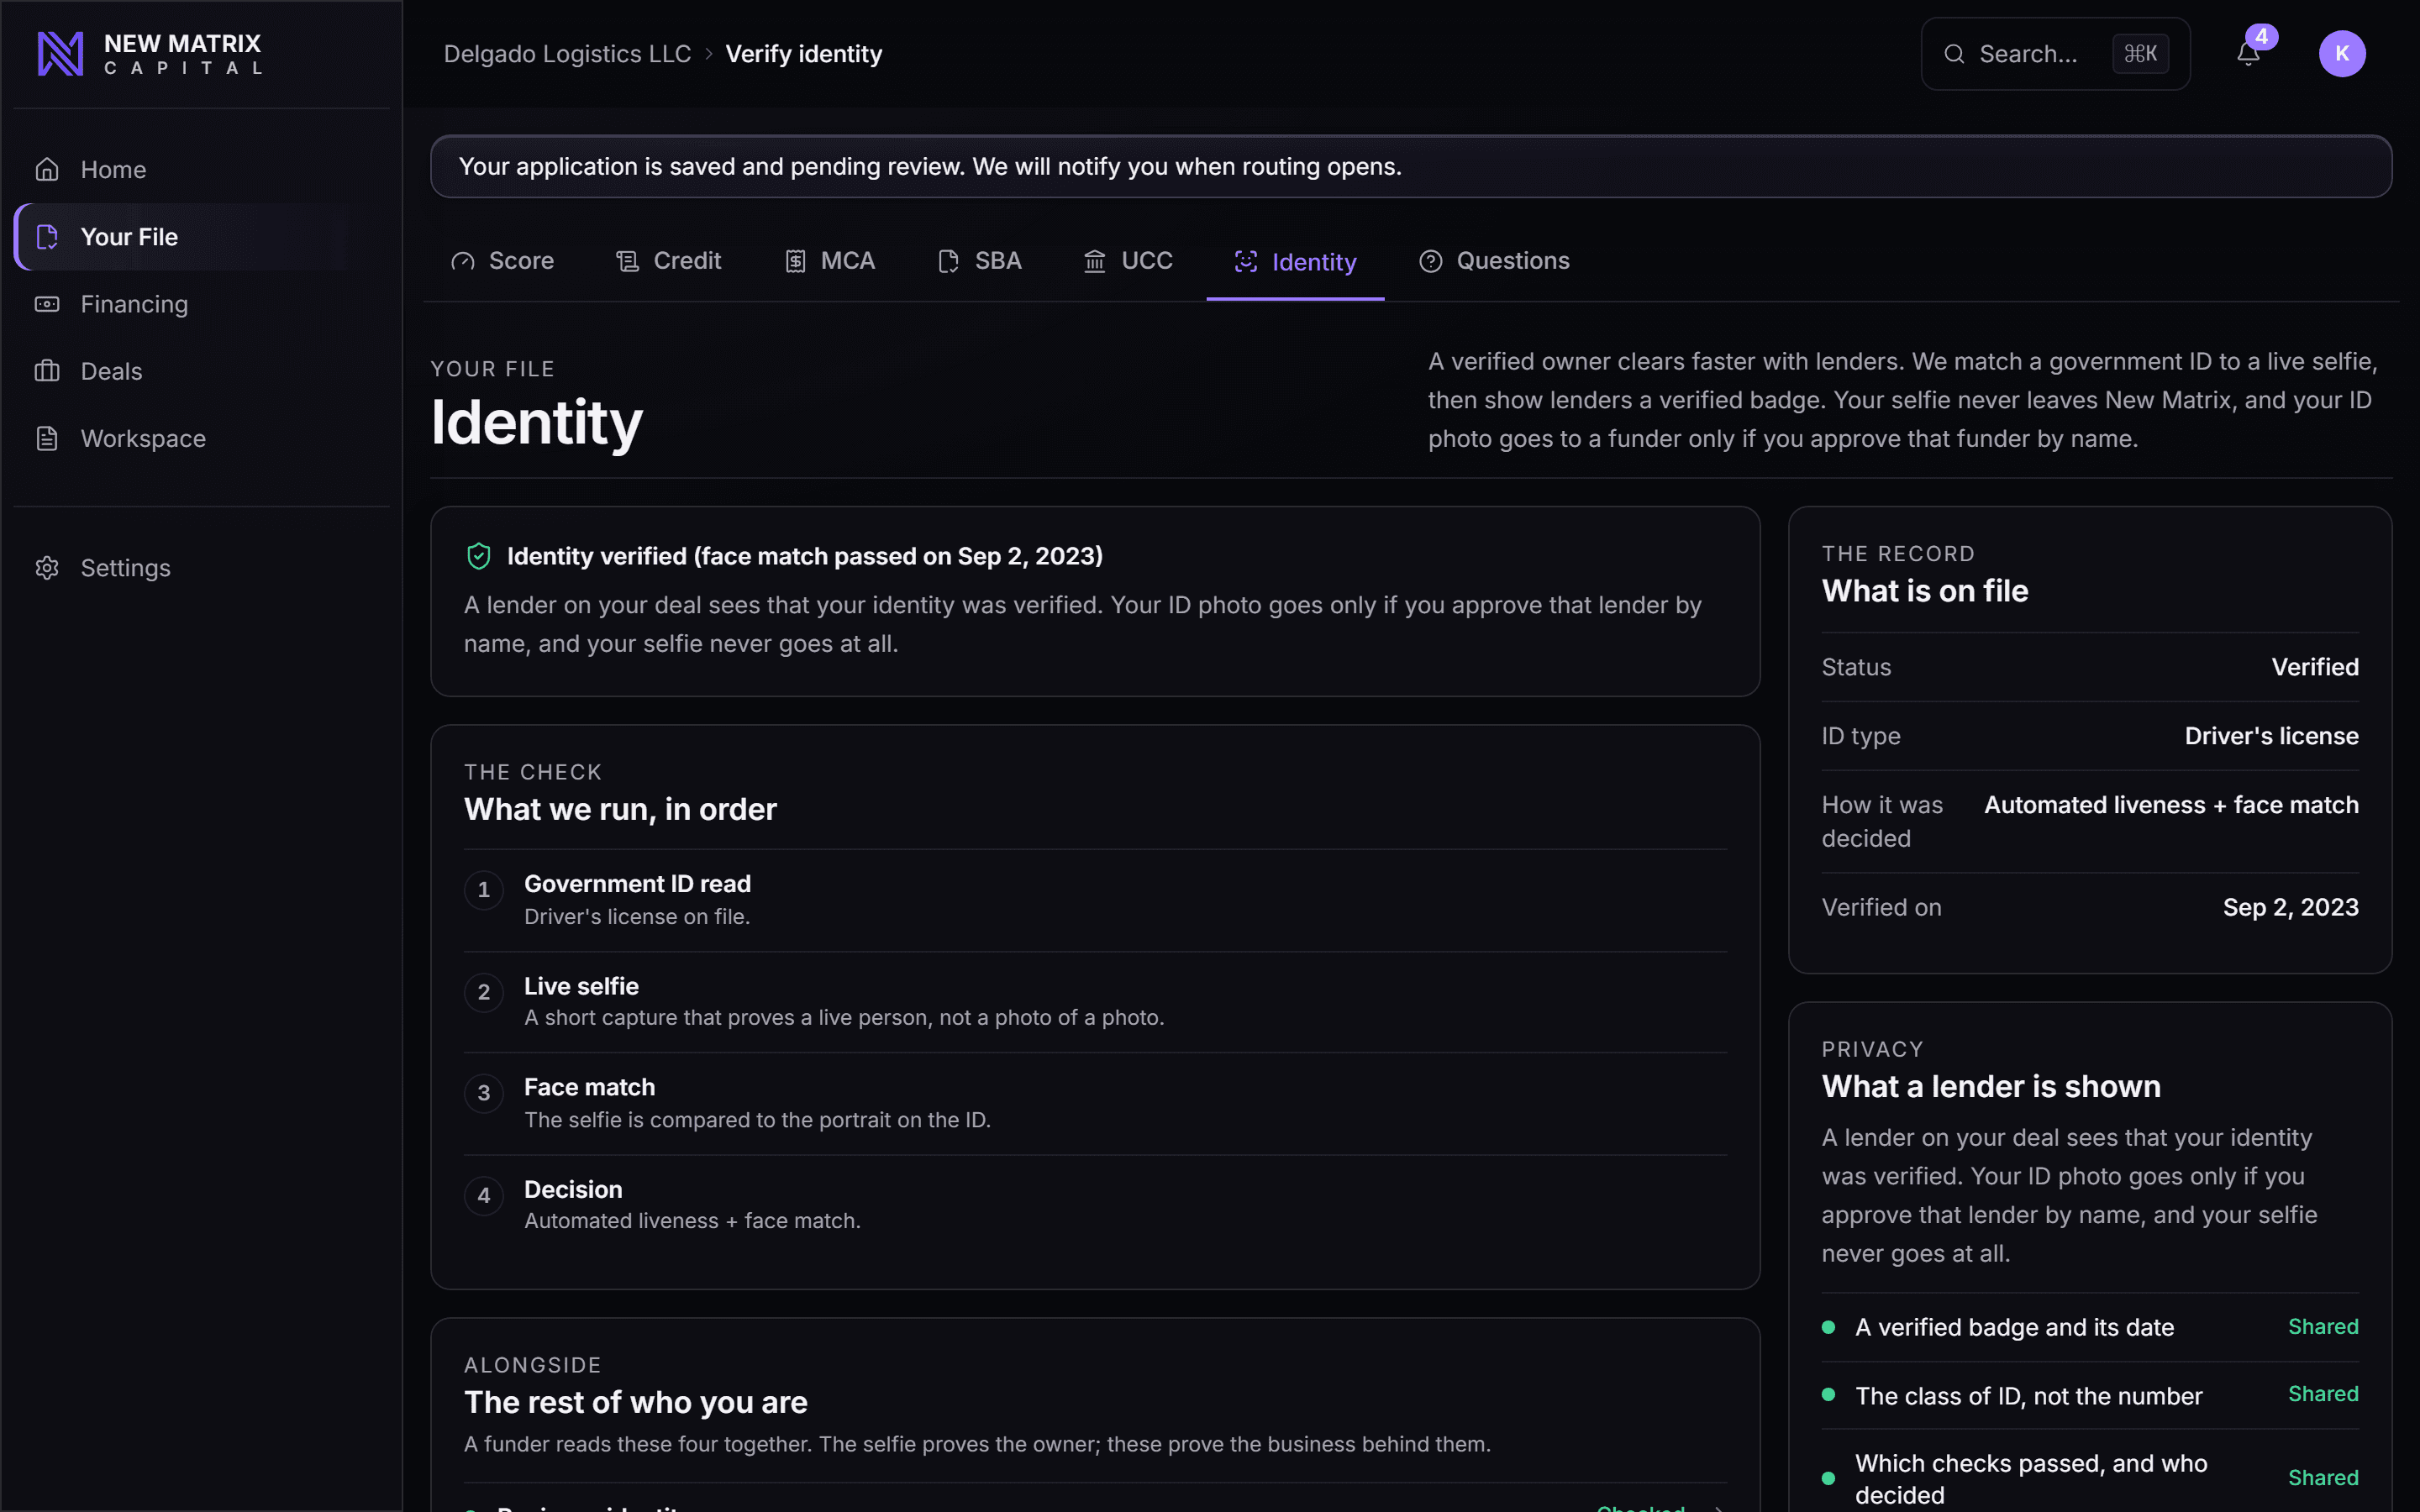Click the identity verified shield icon

click(479, 556)
